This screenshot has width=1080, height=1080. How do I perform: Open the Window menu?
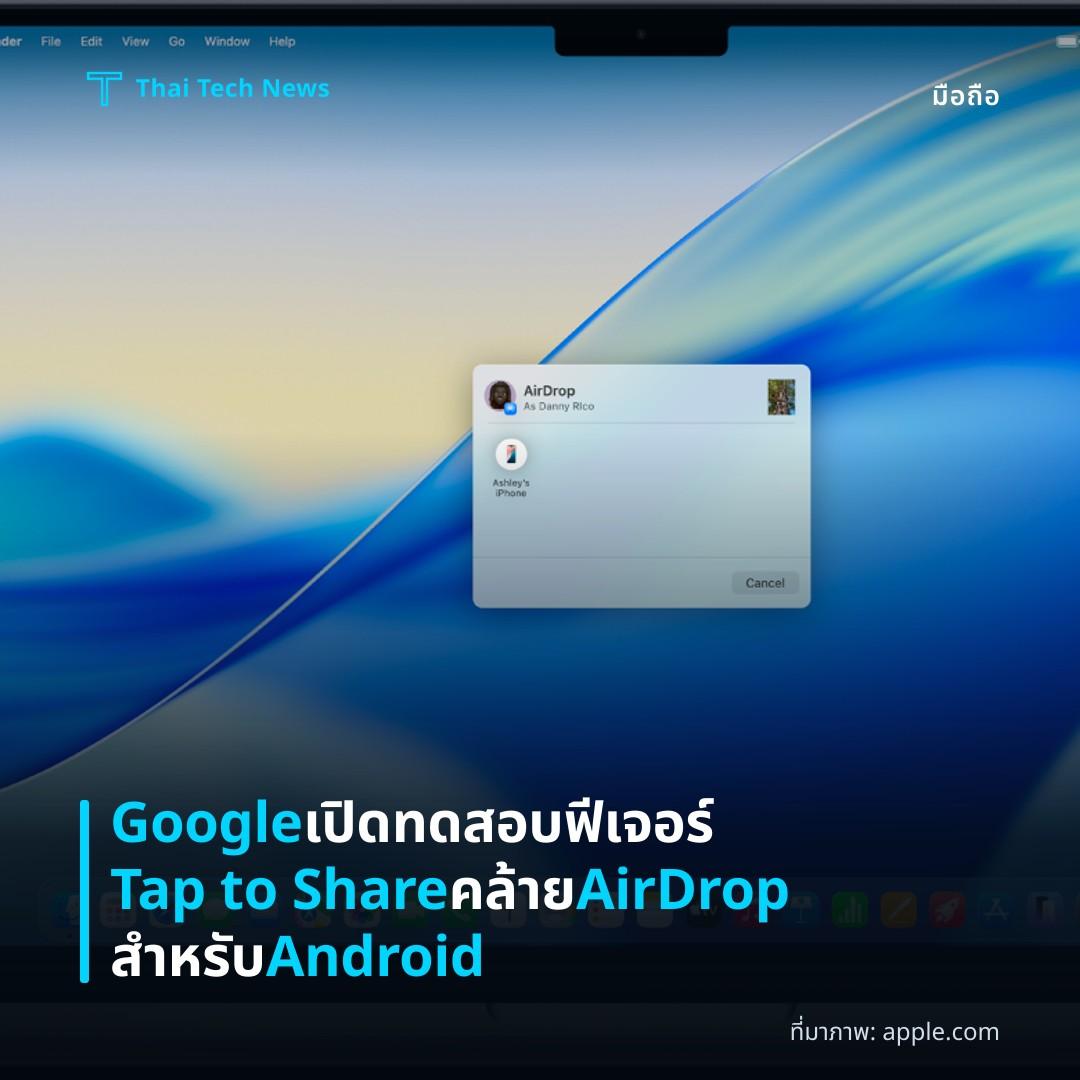pos(227,42)
